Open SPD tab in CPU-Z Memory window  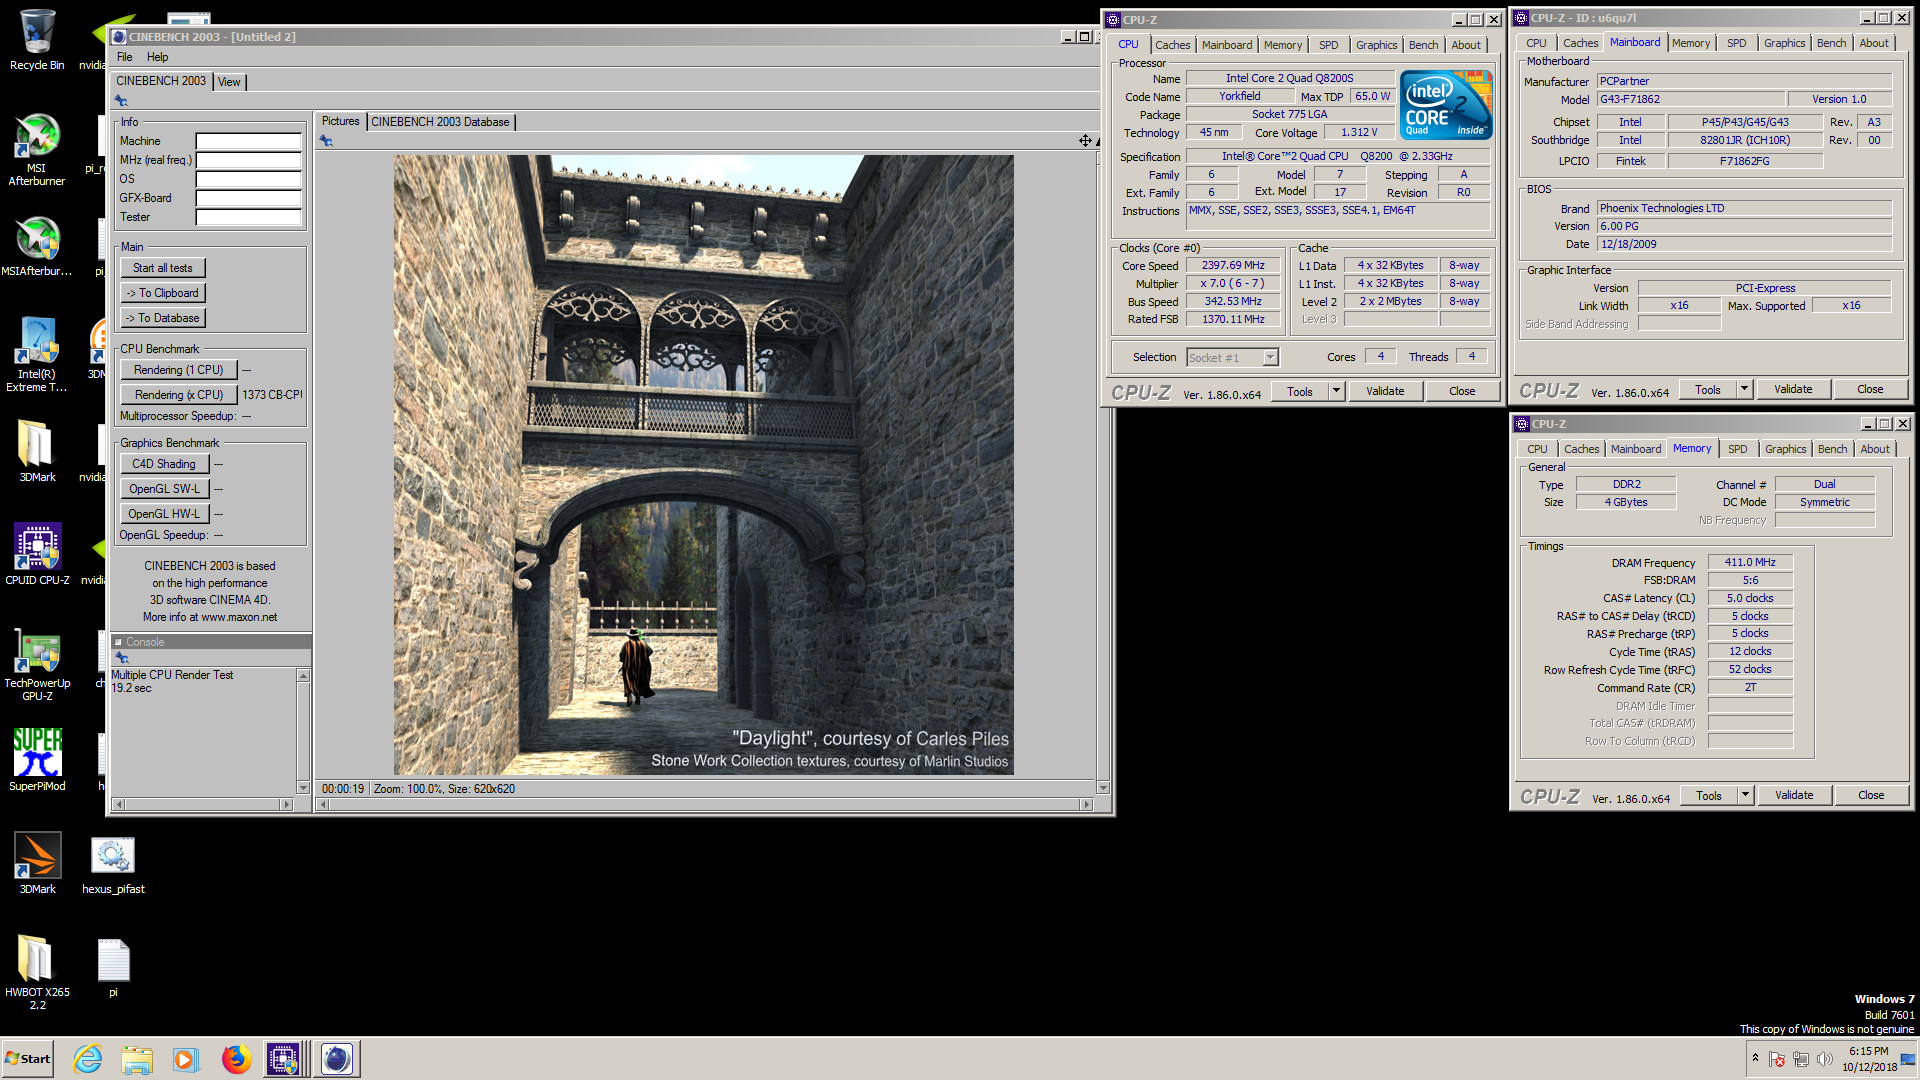pos(1738,449)
